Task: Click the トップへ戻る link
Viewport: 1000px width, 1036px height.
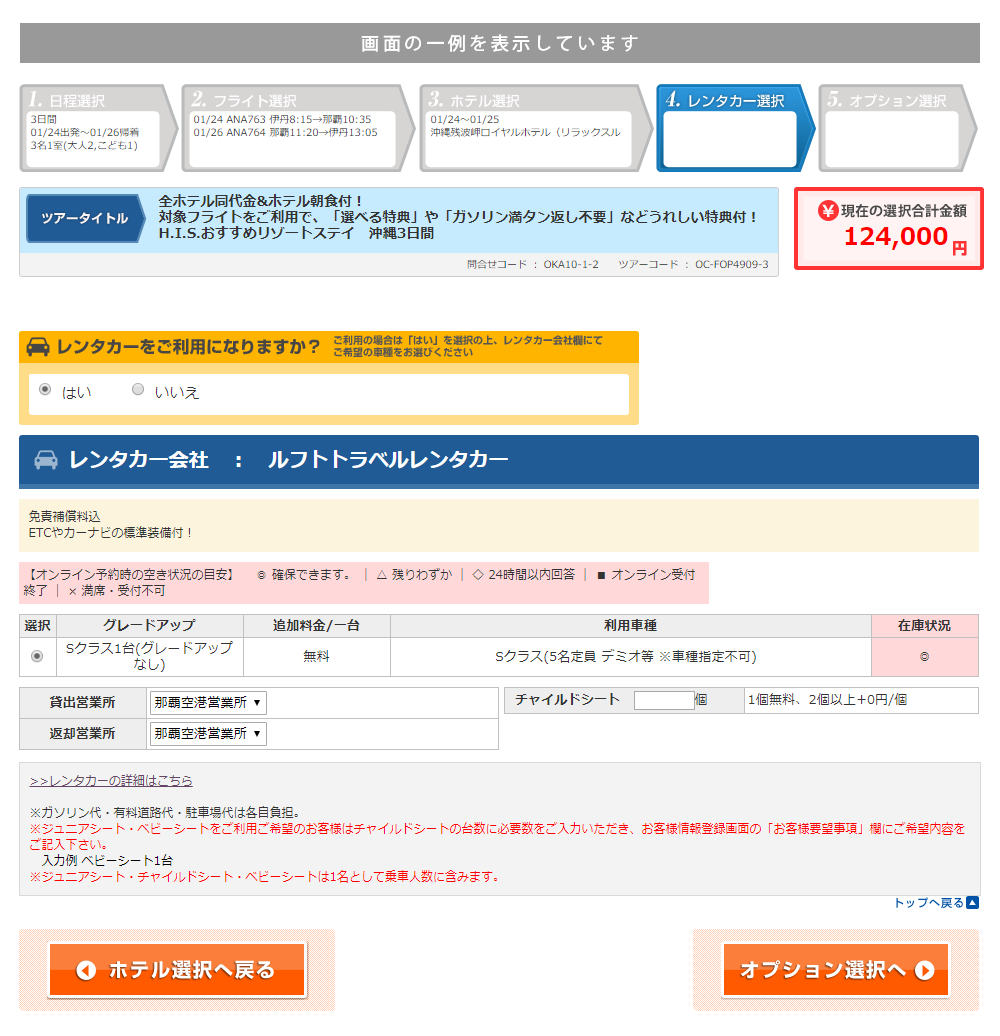Action: 928,903
